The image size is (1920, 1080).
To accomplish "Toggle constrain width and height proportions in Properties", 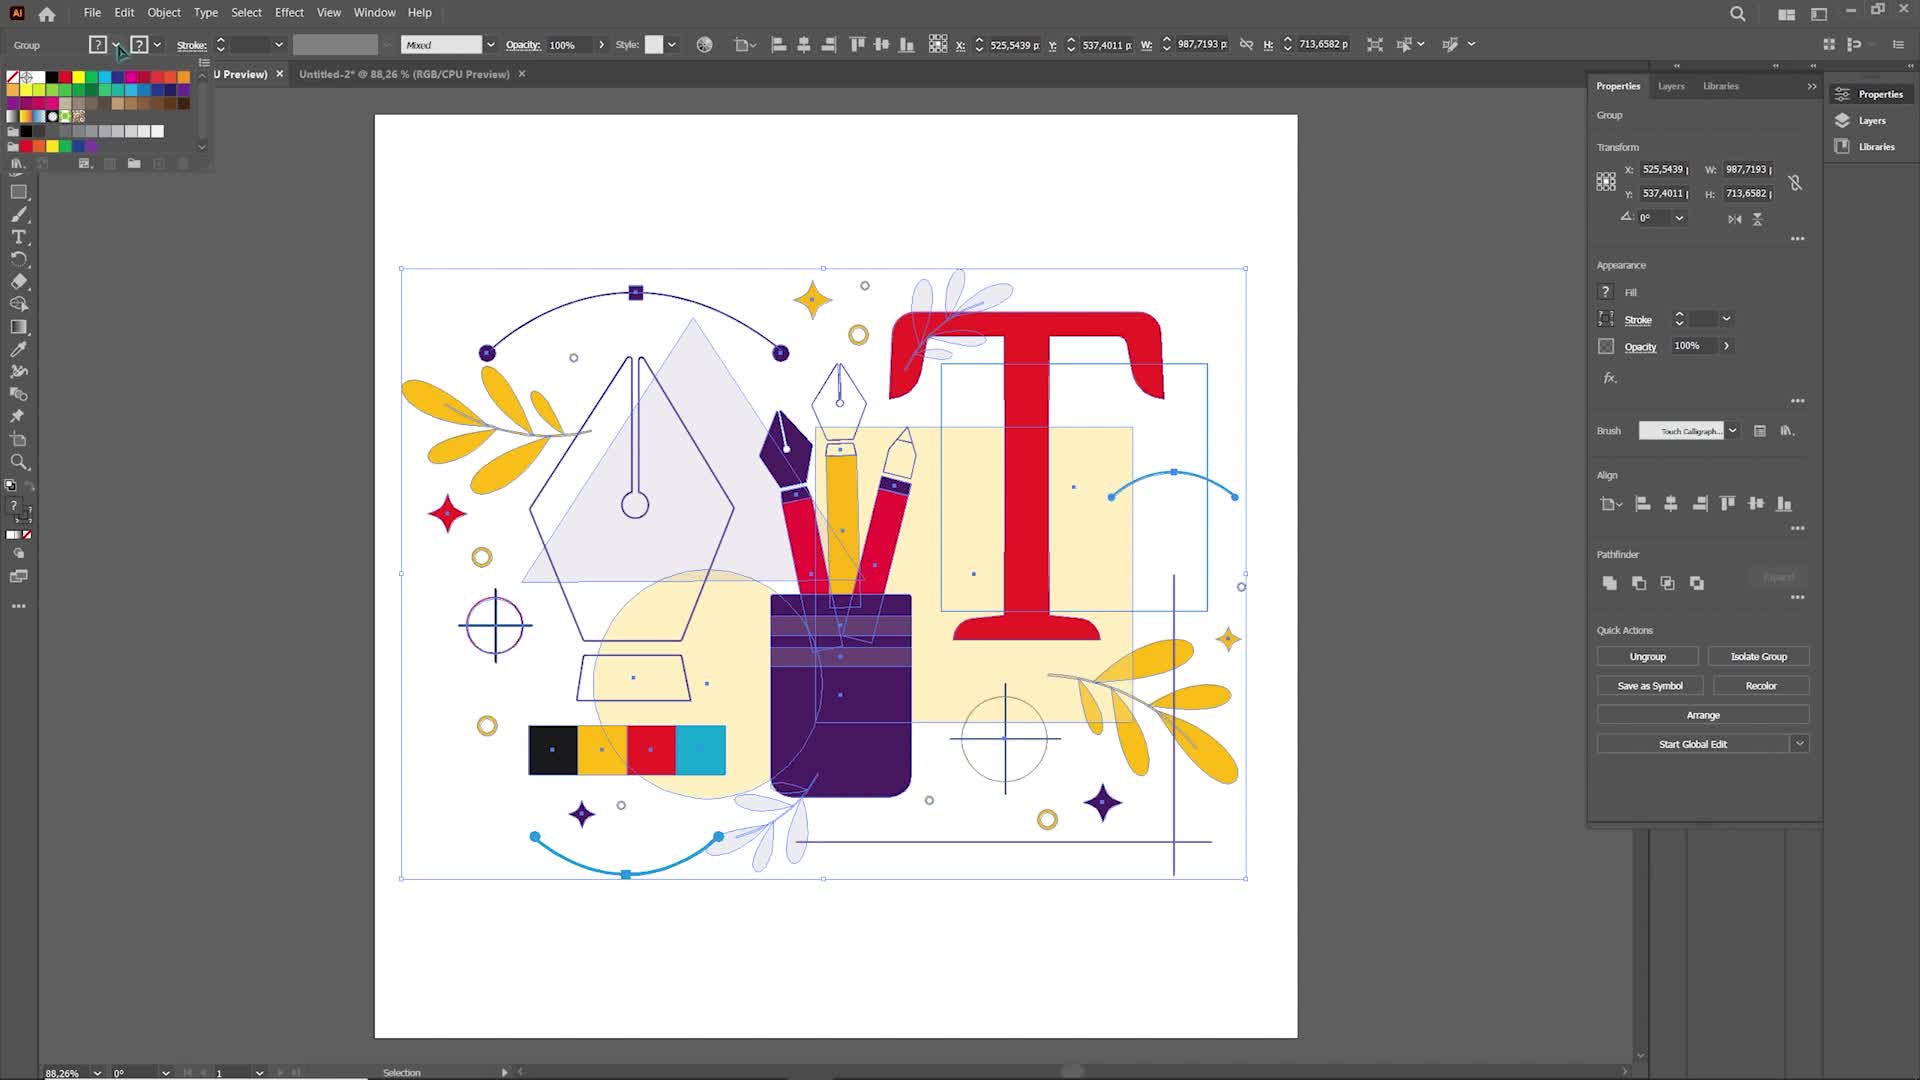I will 1795,182.
